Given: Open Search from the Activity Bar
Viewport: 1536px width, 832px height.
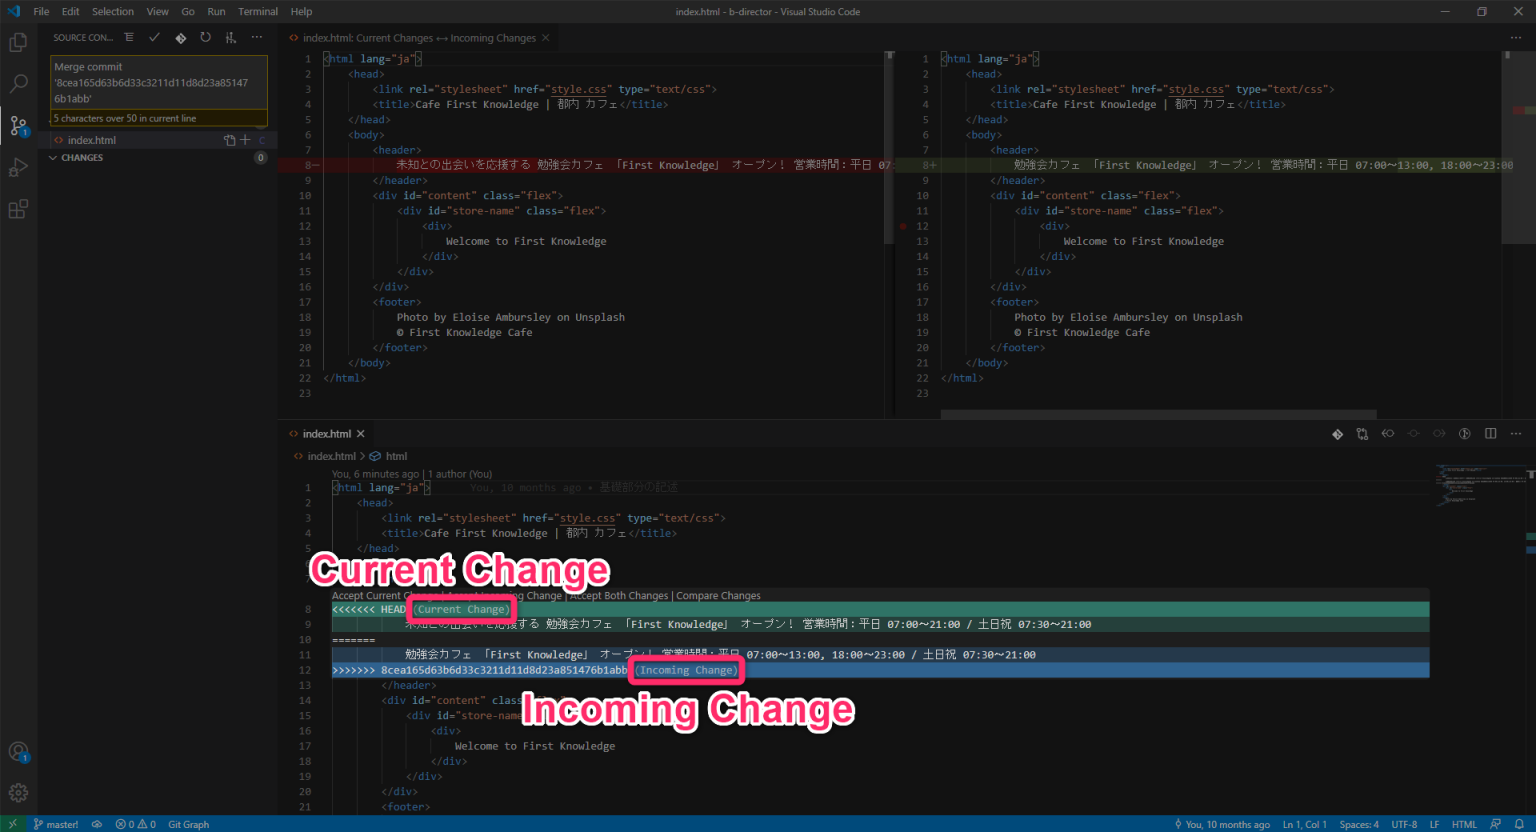Looking at the screenshot, I should coord(18,84).
